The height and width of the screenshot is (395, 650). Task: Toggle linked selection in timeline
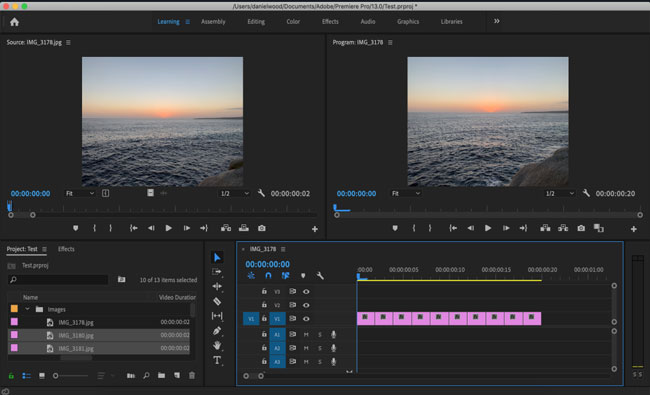pos(286,276)
